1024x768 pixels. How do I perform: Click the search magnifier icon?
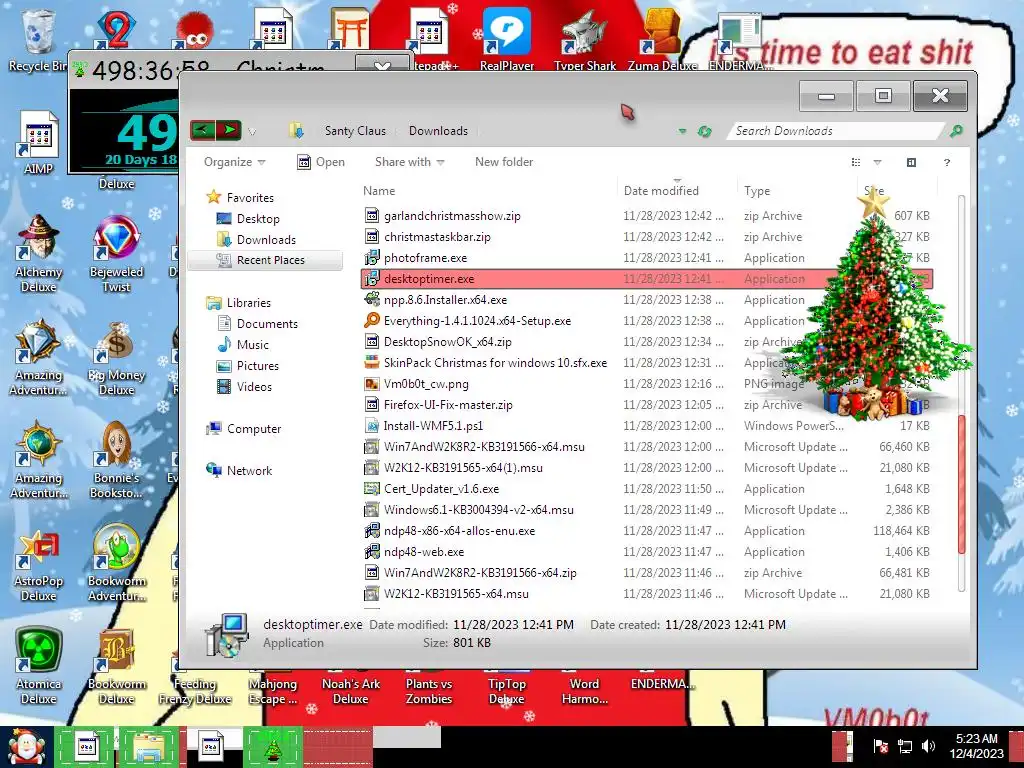[x=956, y=131]
